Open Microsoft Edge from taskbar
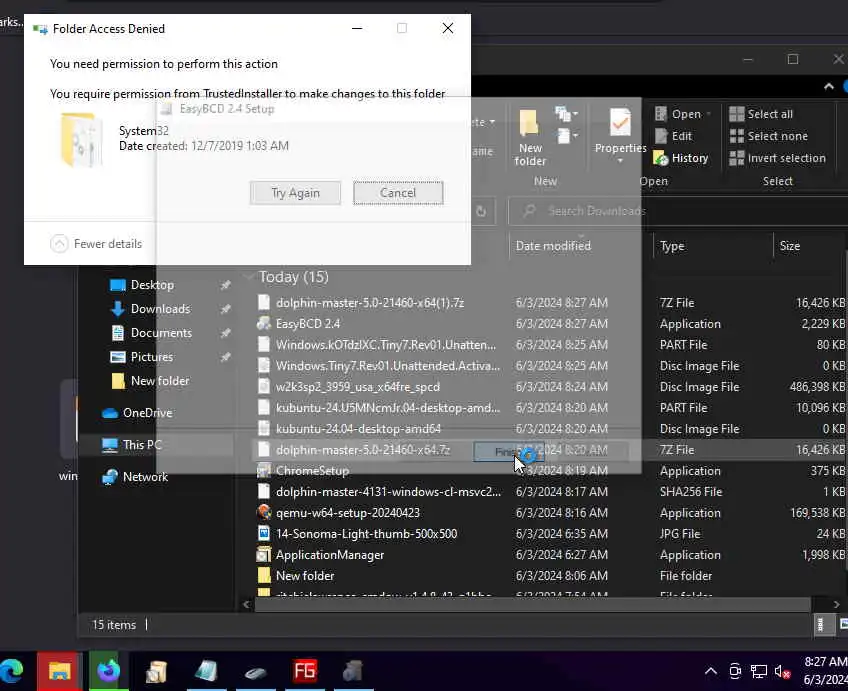Image resolution: width=848 pixels, height=691 pixels. coord(12,671)
